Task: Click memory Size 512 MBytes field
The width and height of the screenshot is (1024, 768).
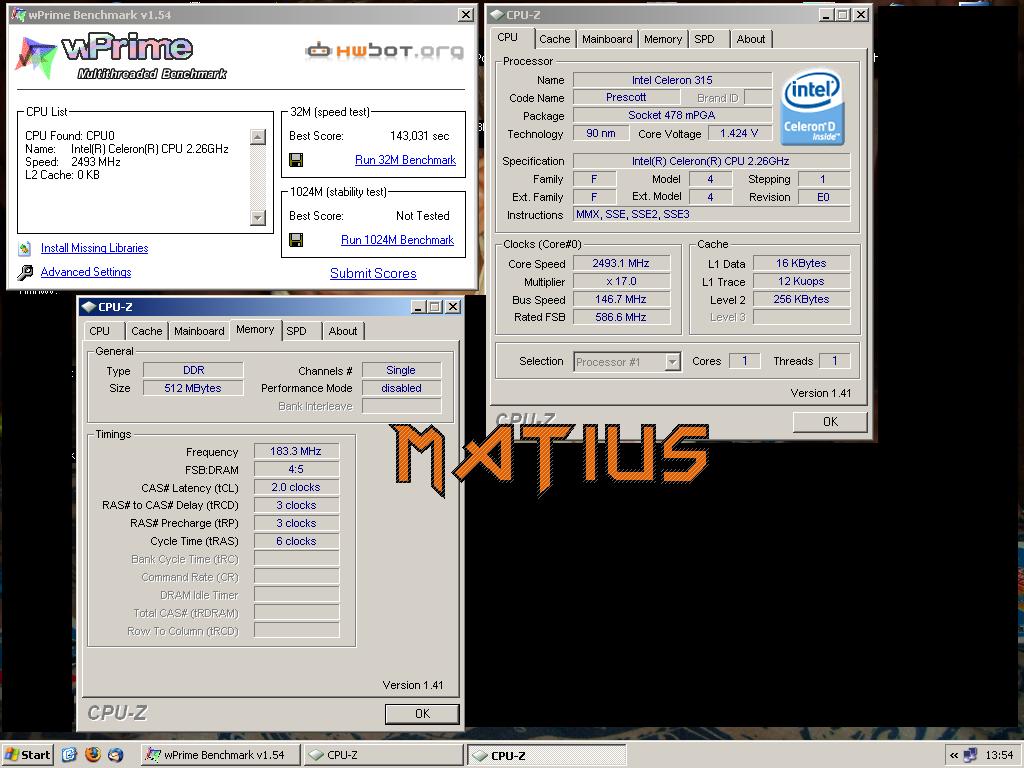Action: (x=193, y=388)
